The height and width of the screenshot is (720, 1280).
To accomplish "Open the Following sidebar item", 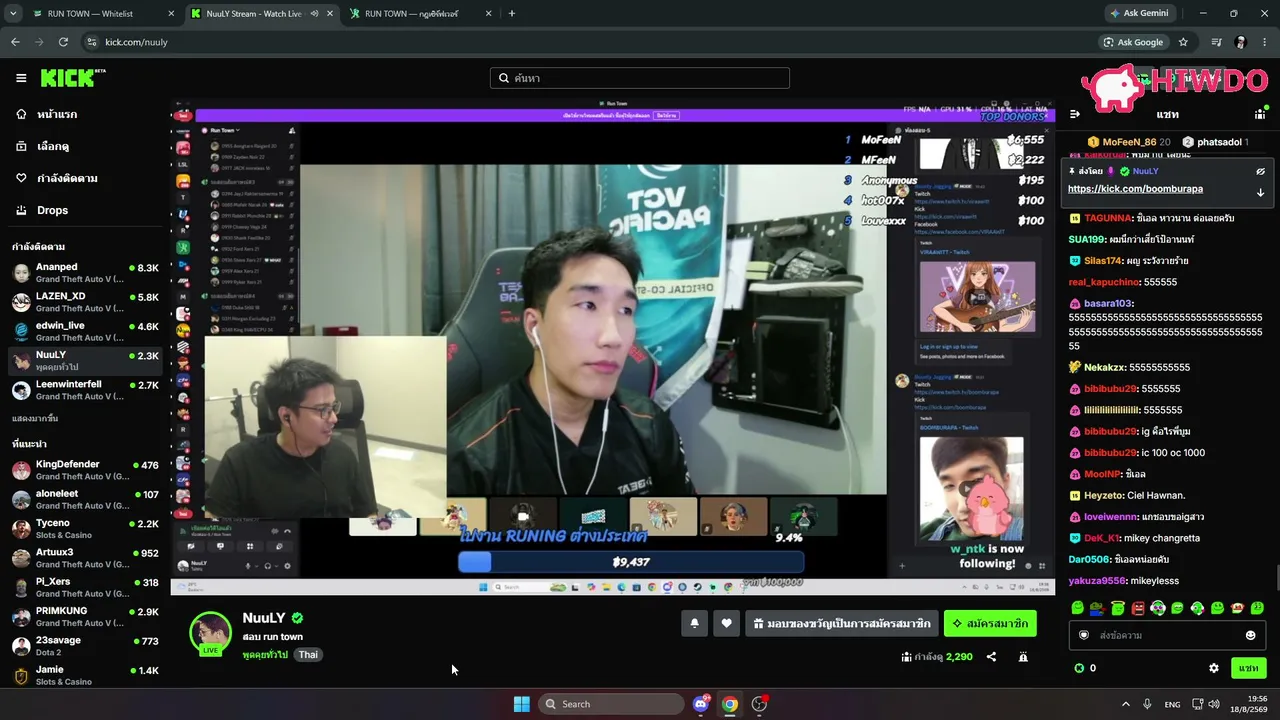I will [x=85, y=178].
